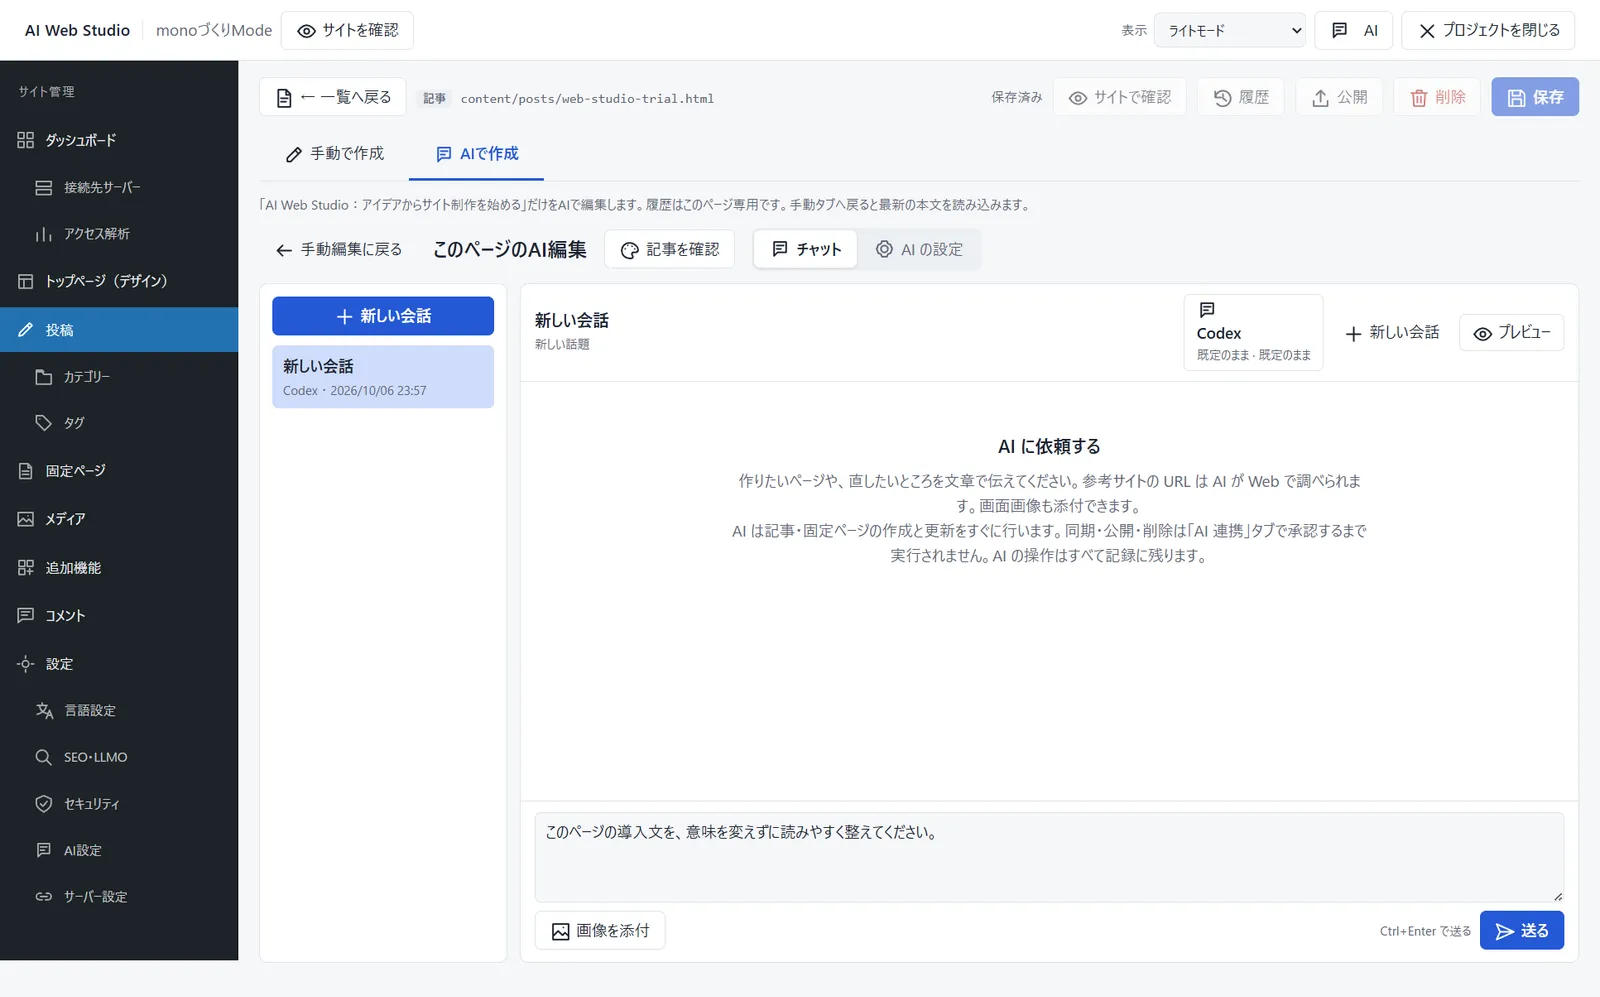Click 手動編集に戻る link
This screenshot has width=1600, height=997.
coord(338,250)
